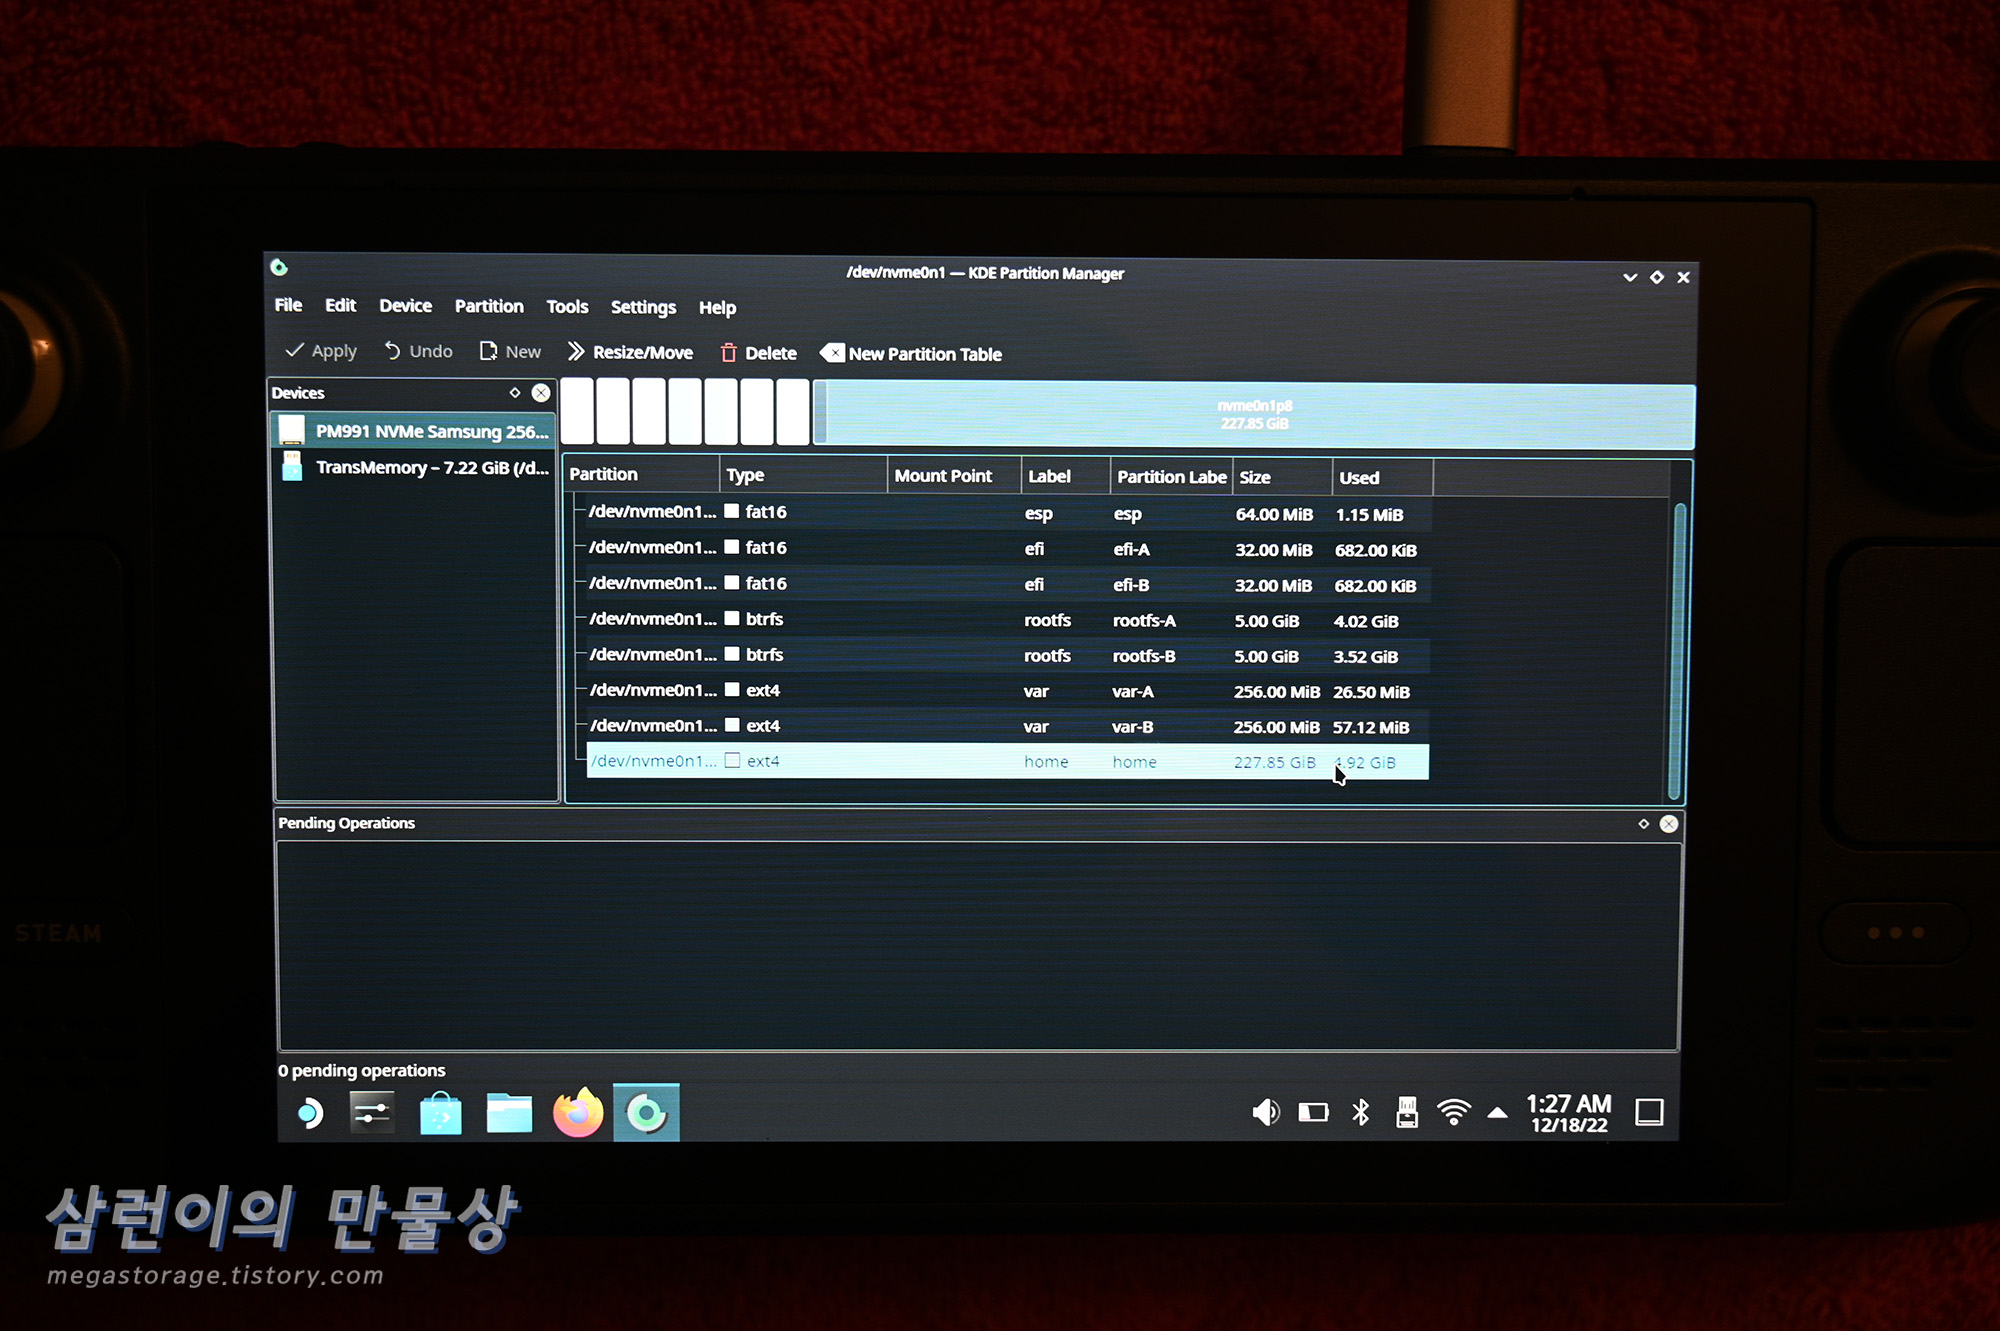Close the Devices panel
The height and width of the screenshot is (1331, 2000).
(541, 393)
